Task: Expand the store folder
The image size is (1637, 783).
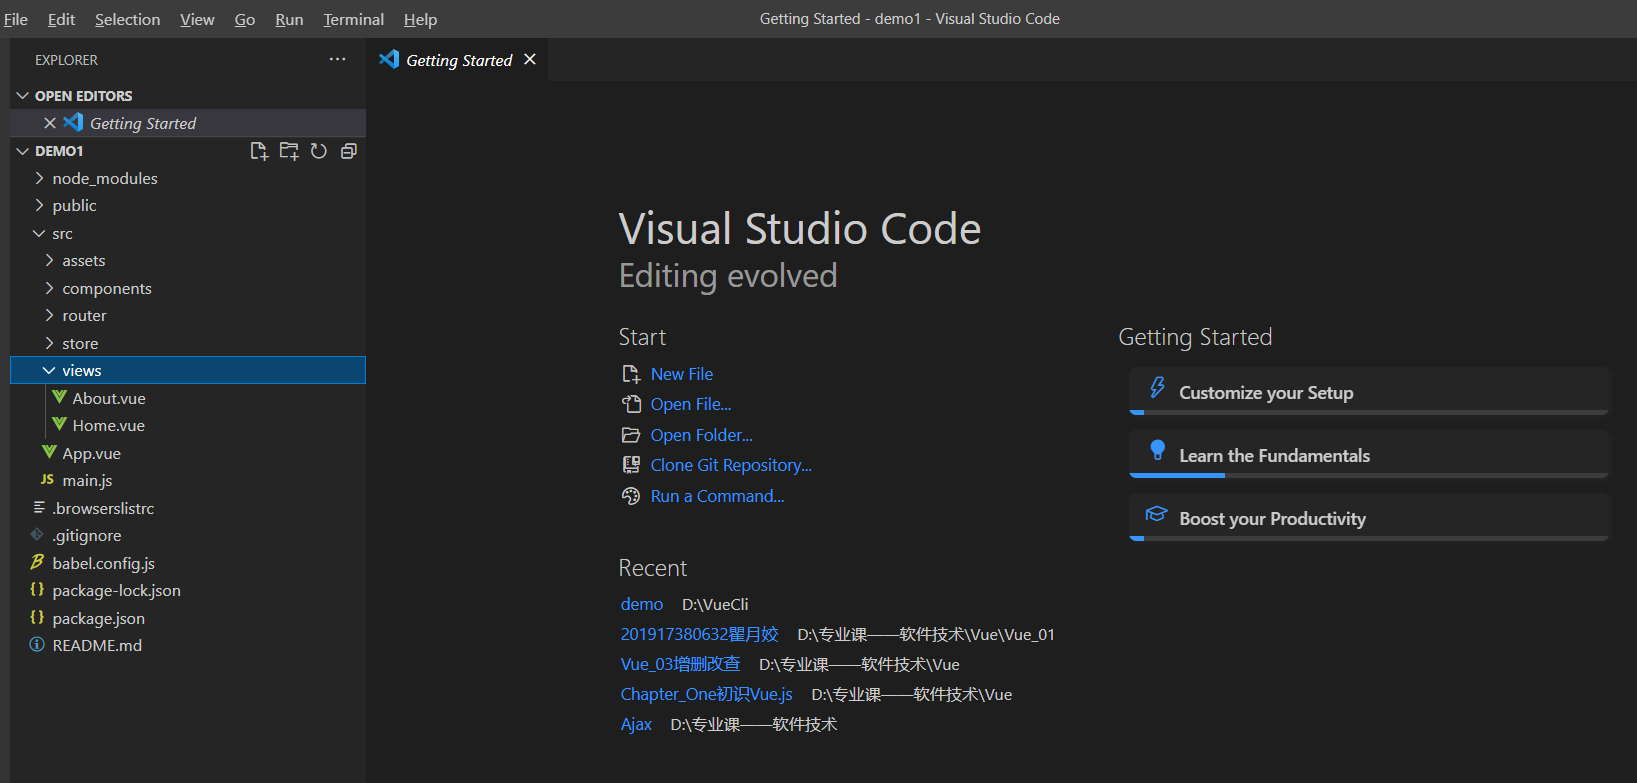Action: point(49,343)
